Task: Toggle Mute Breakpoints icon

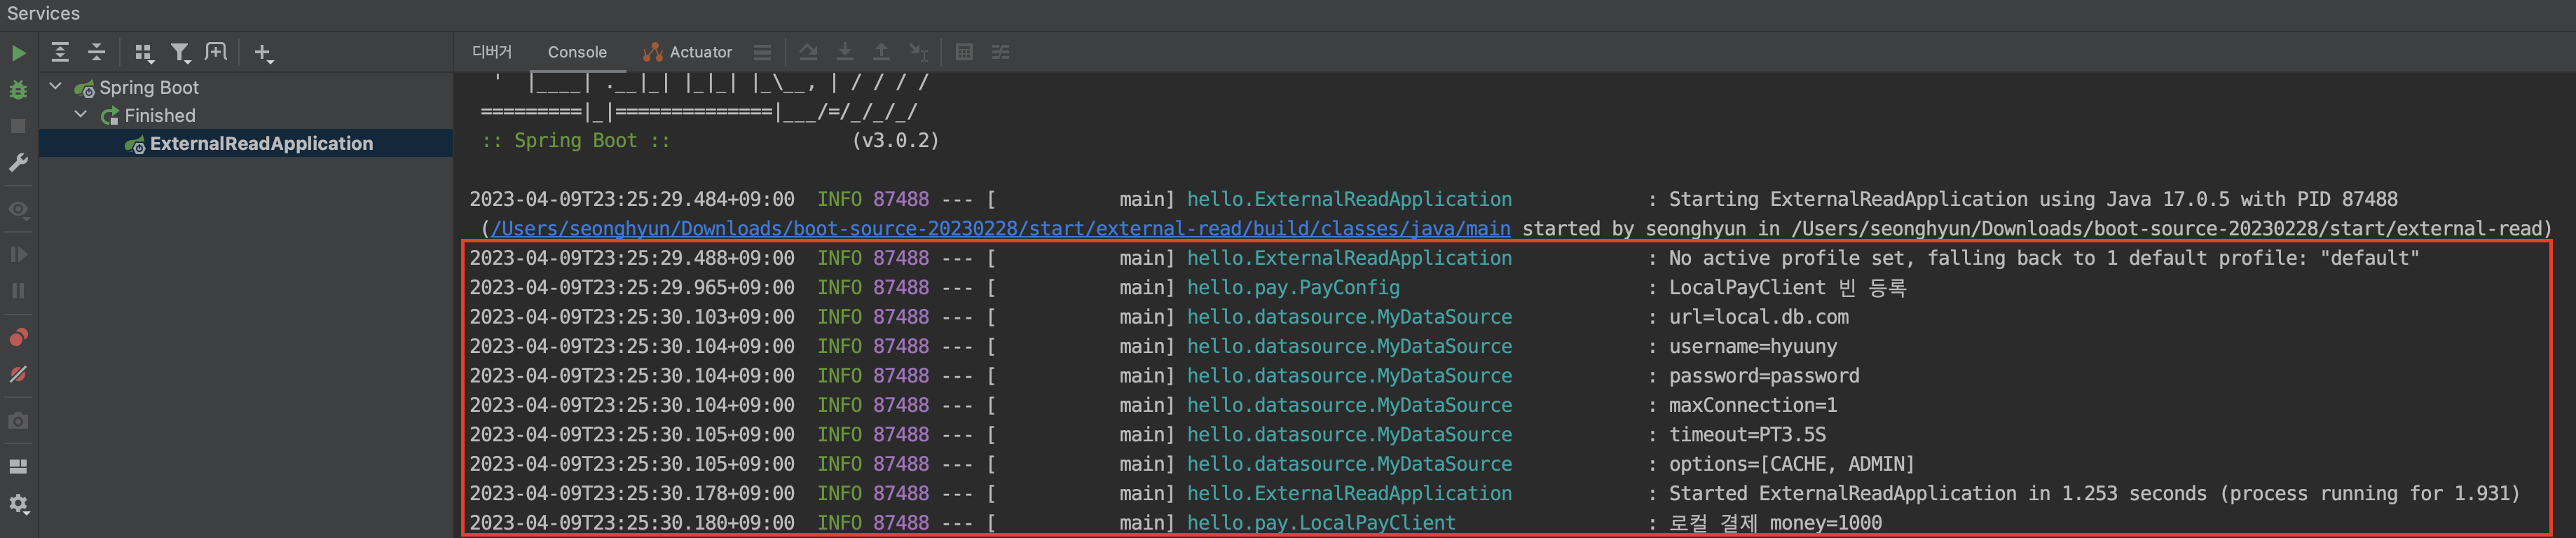Action: click(x=18, y=374)
